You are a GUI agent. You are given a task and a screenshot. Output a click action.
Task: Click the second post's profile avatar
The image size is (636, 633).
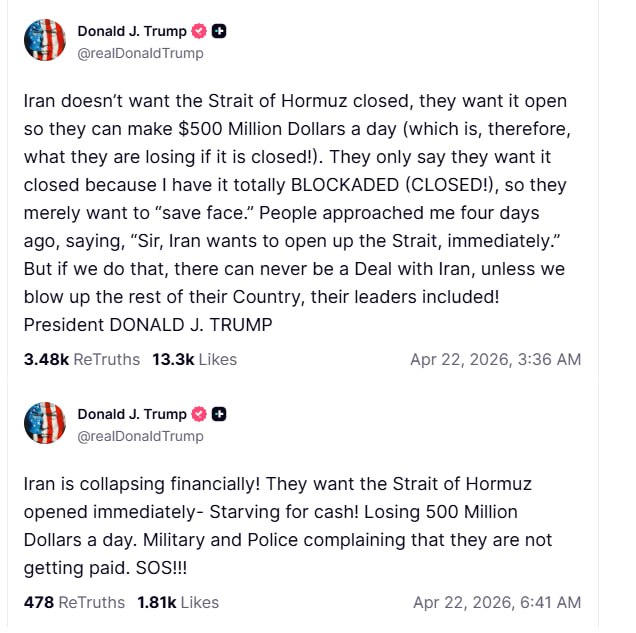coord(45,423)
